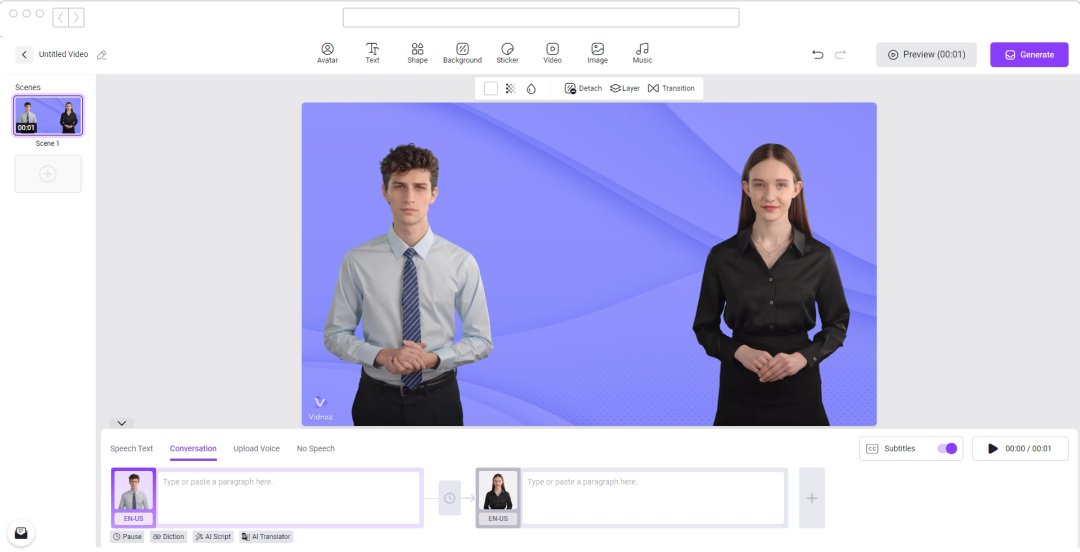Open the AI Translator tool
The width and height of the screenshot is (1080, 552).
(267, 537)
